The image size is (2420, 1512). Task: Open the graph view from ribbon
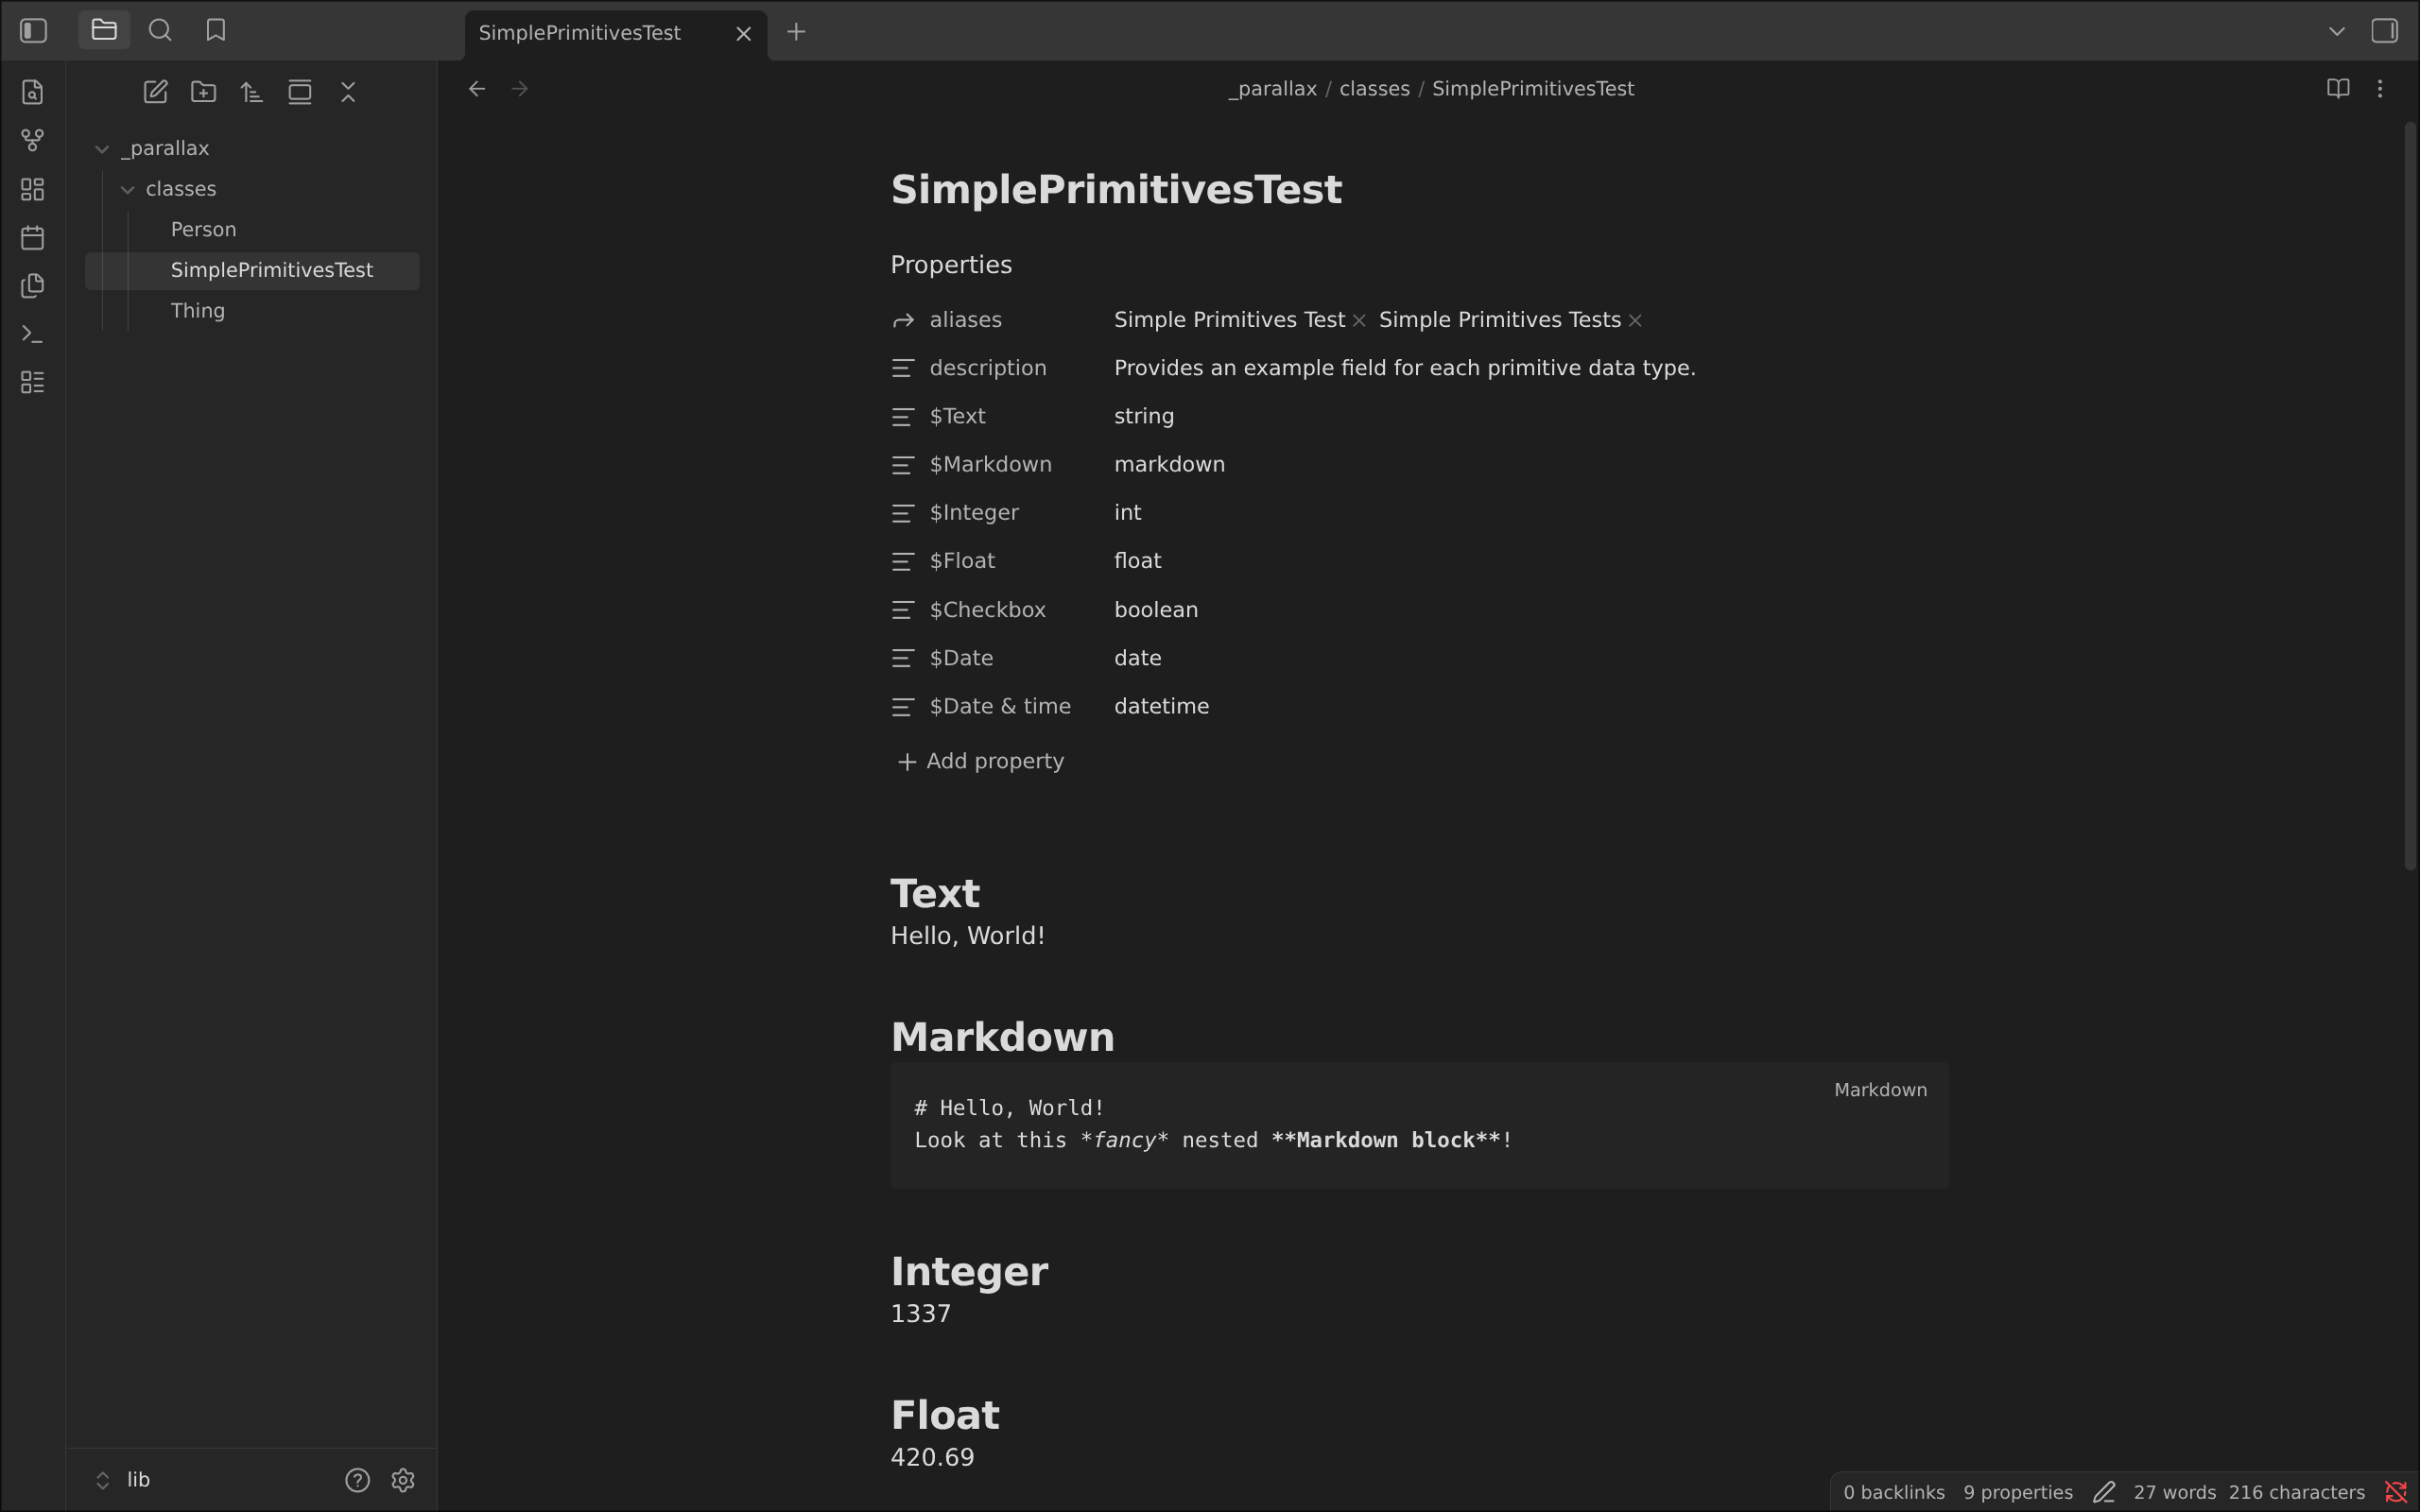32,140
